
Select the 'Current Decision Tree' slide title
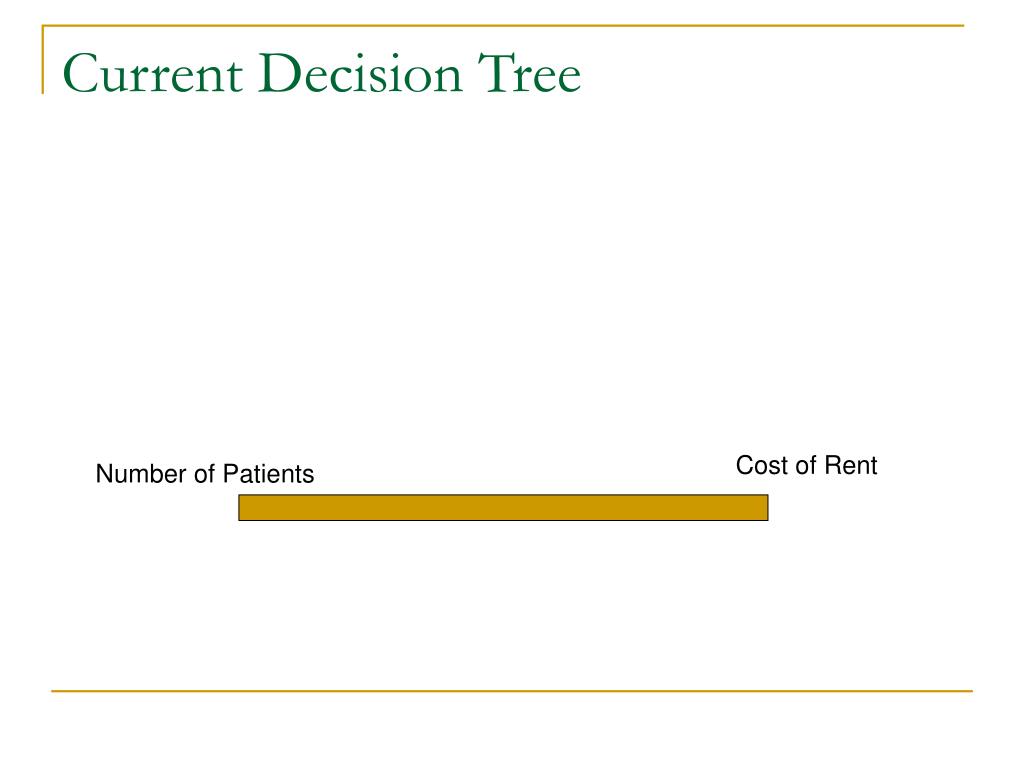point(321,73)
